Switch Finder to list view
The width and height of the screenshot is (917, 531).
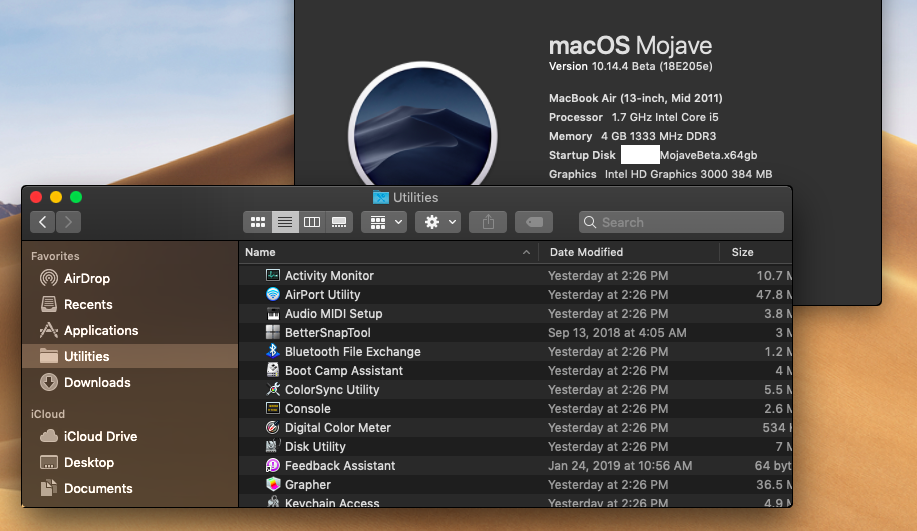(x=285, y=222)
